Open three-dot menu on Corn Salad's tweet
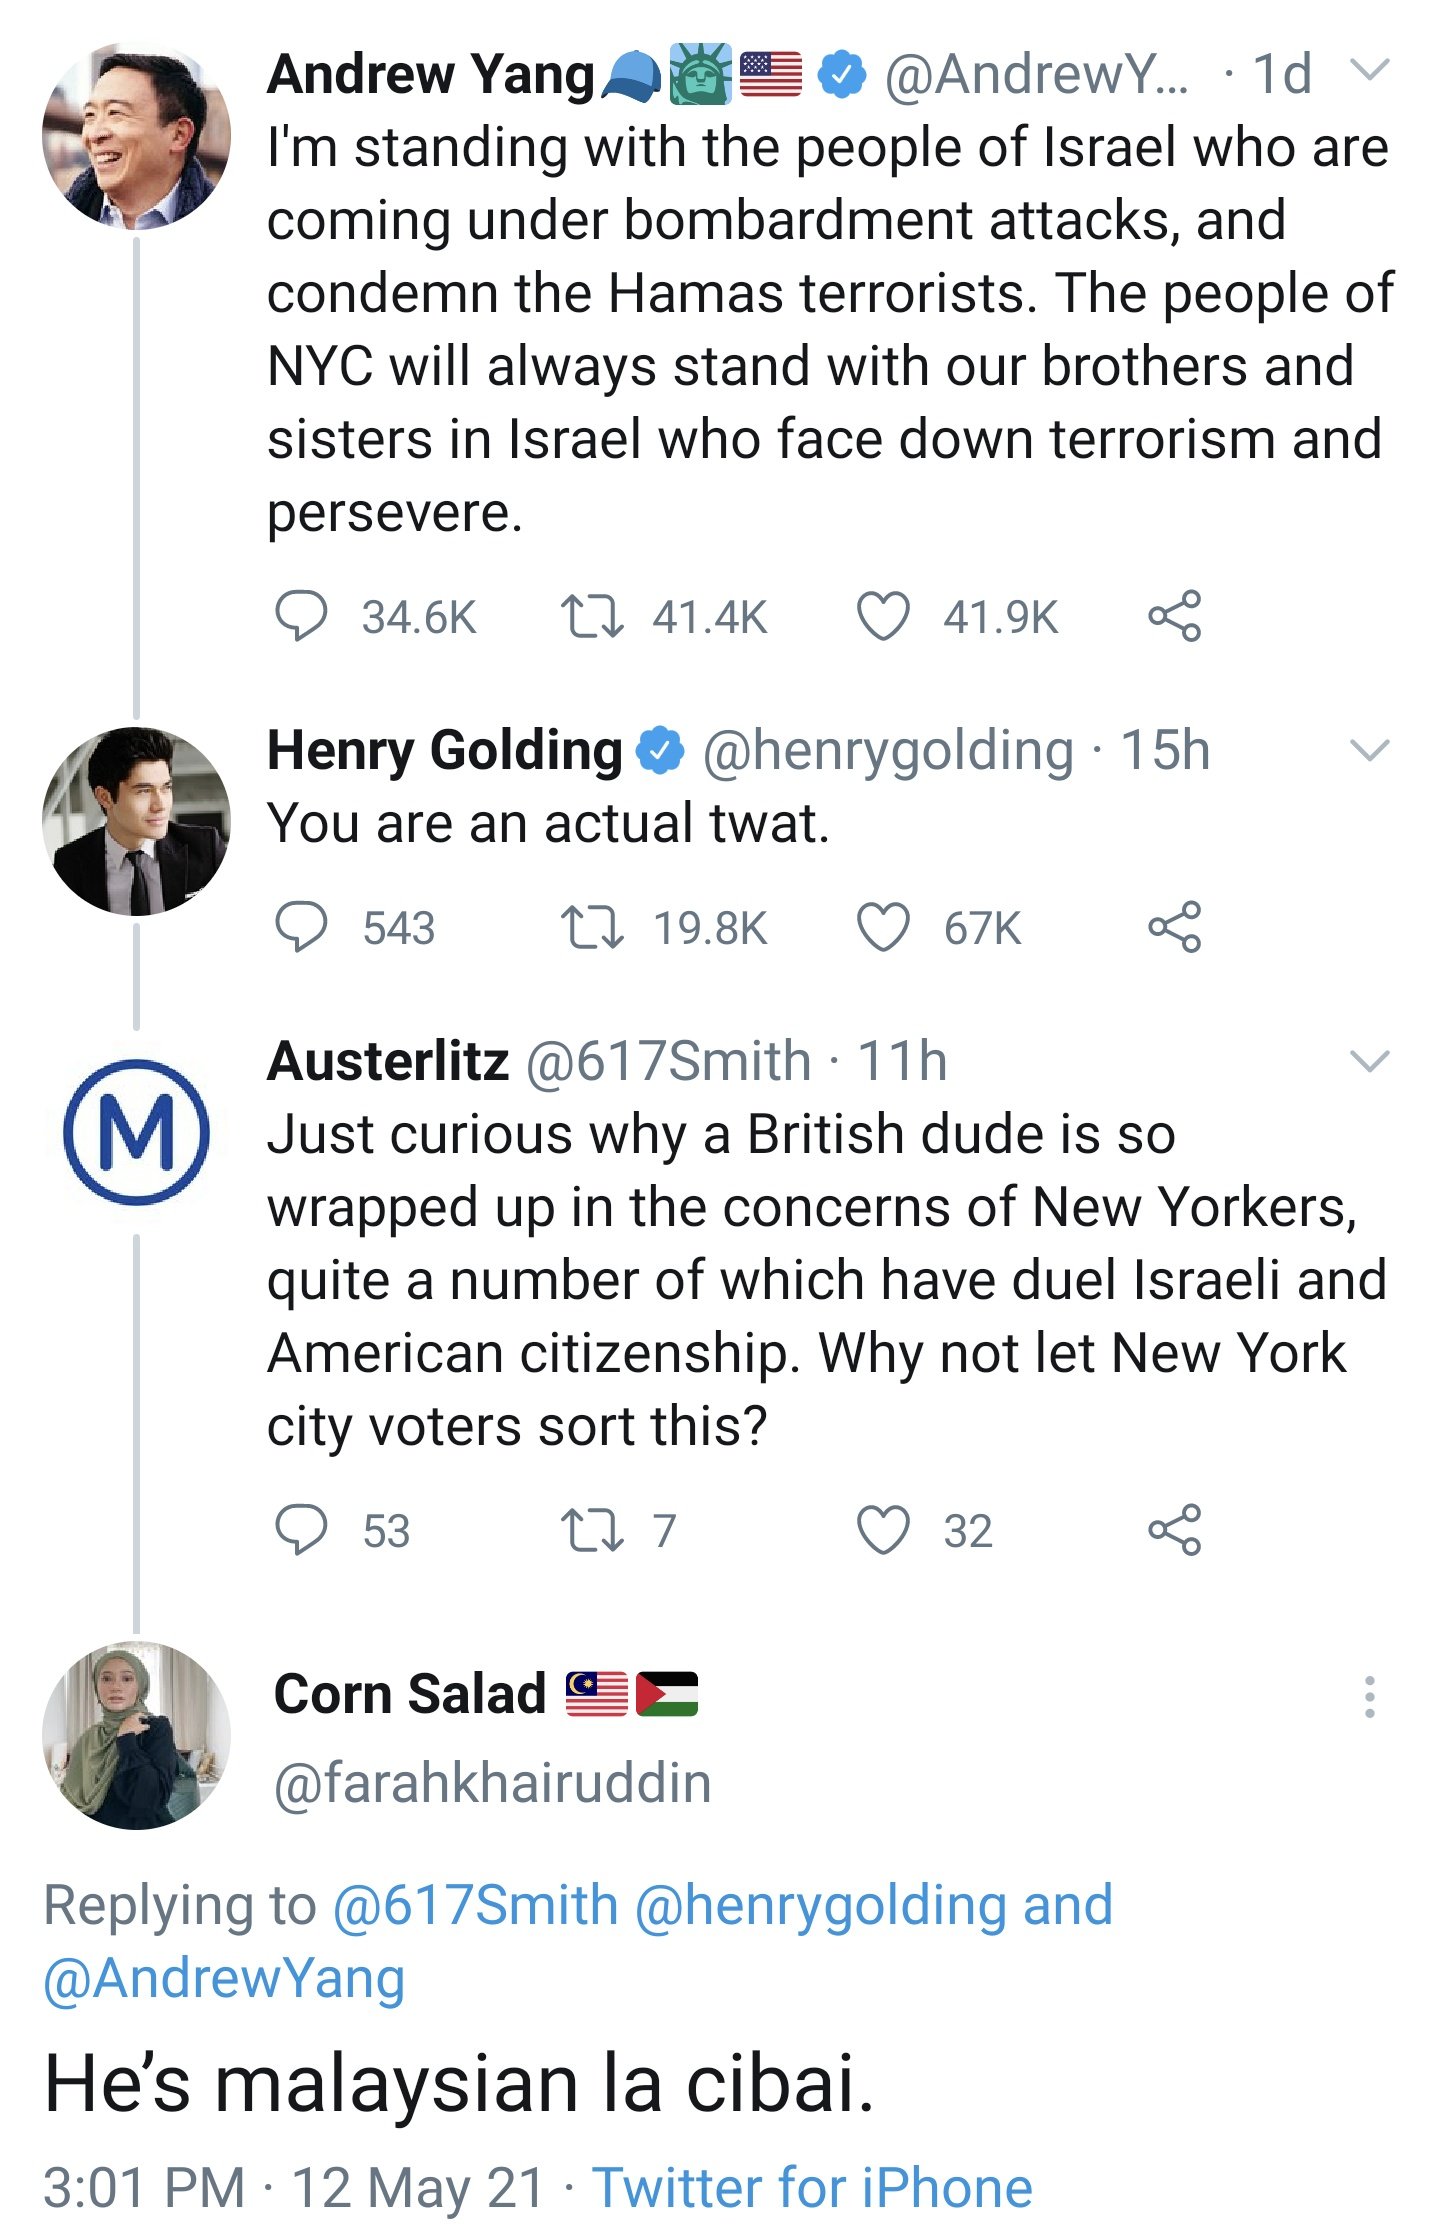1440x2239 pixels. click(1369, 1697)
